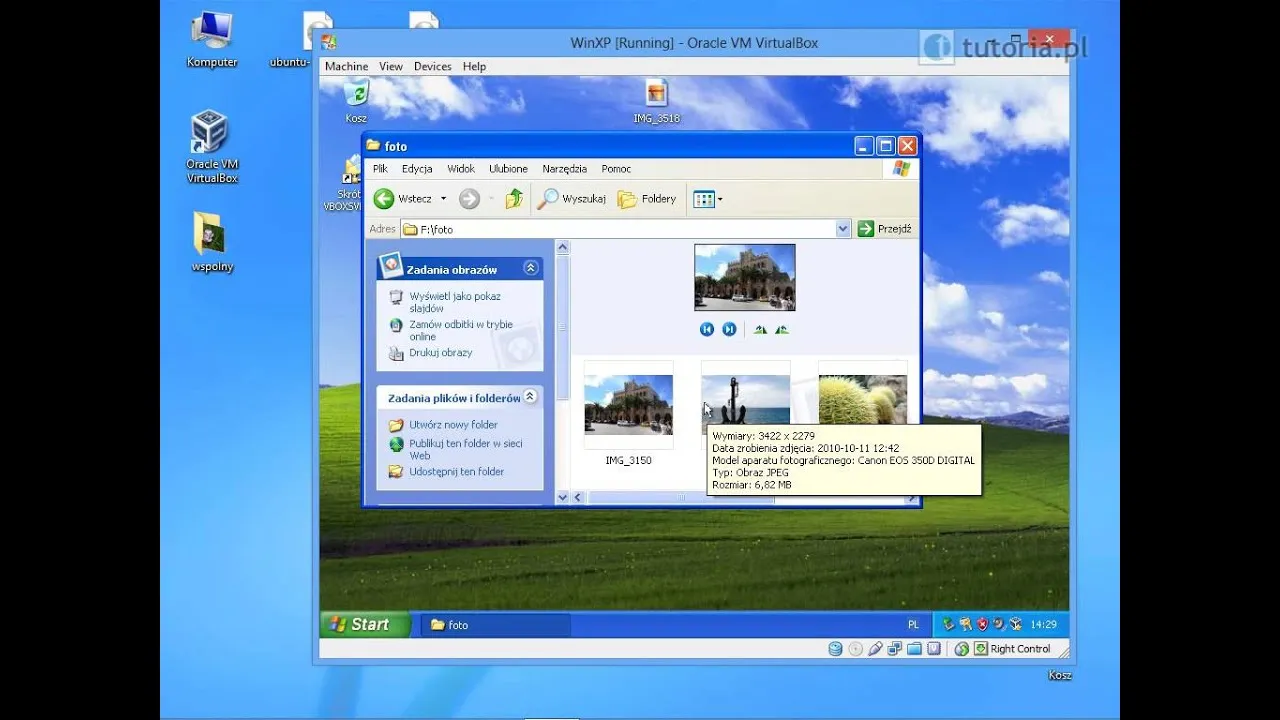This screenshot has height=720, width=1280.
Task: Click the XP tray clock 14:29
Action: pos(1044,624)
